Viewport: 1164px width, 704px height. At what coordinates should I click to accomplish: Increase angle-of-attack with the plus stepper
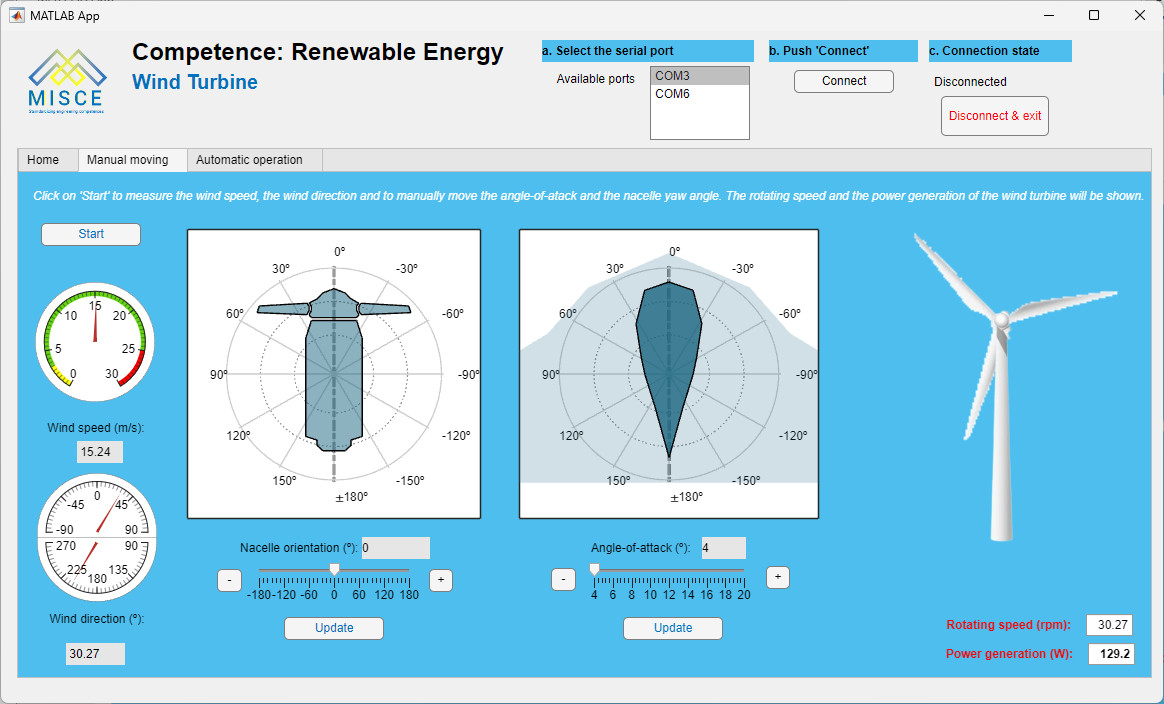point(778,577)
